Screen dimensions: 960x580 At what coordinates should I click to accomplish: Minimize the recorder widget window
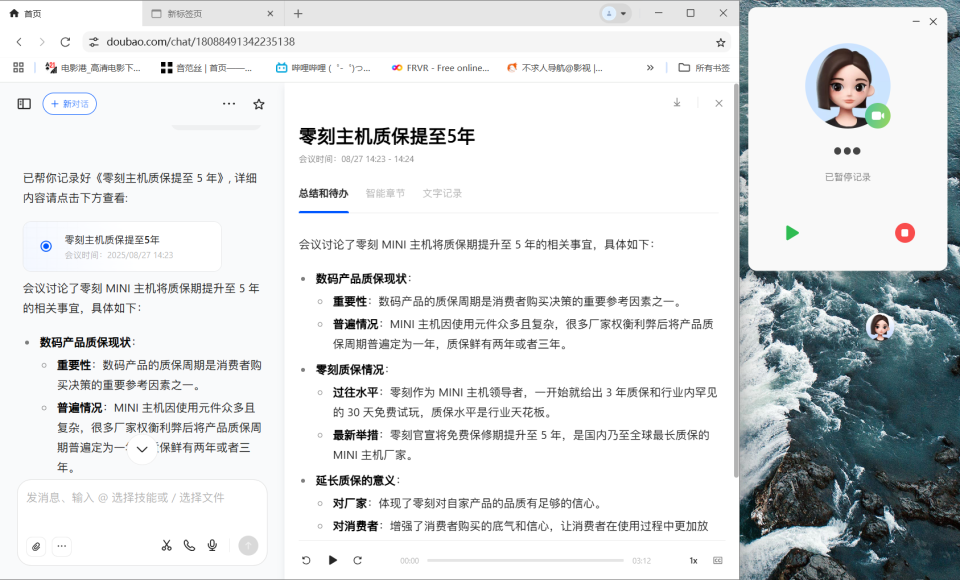(916, 21)
